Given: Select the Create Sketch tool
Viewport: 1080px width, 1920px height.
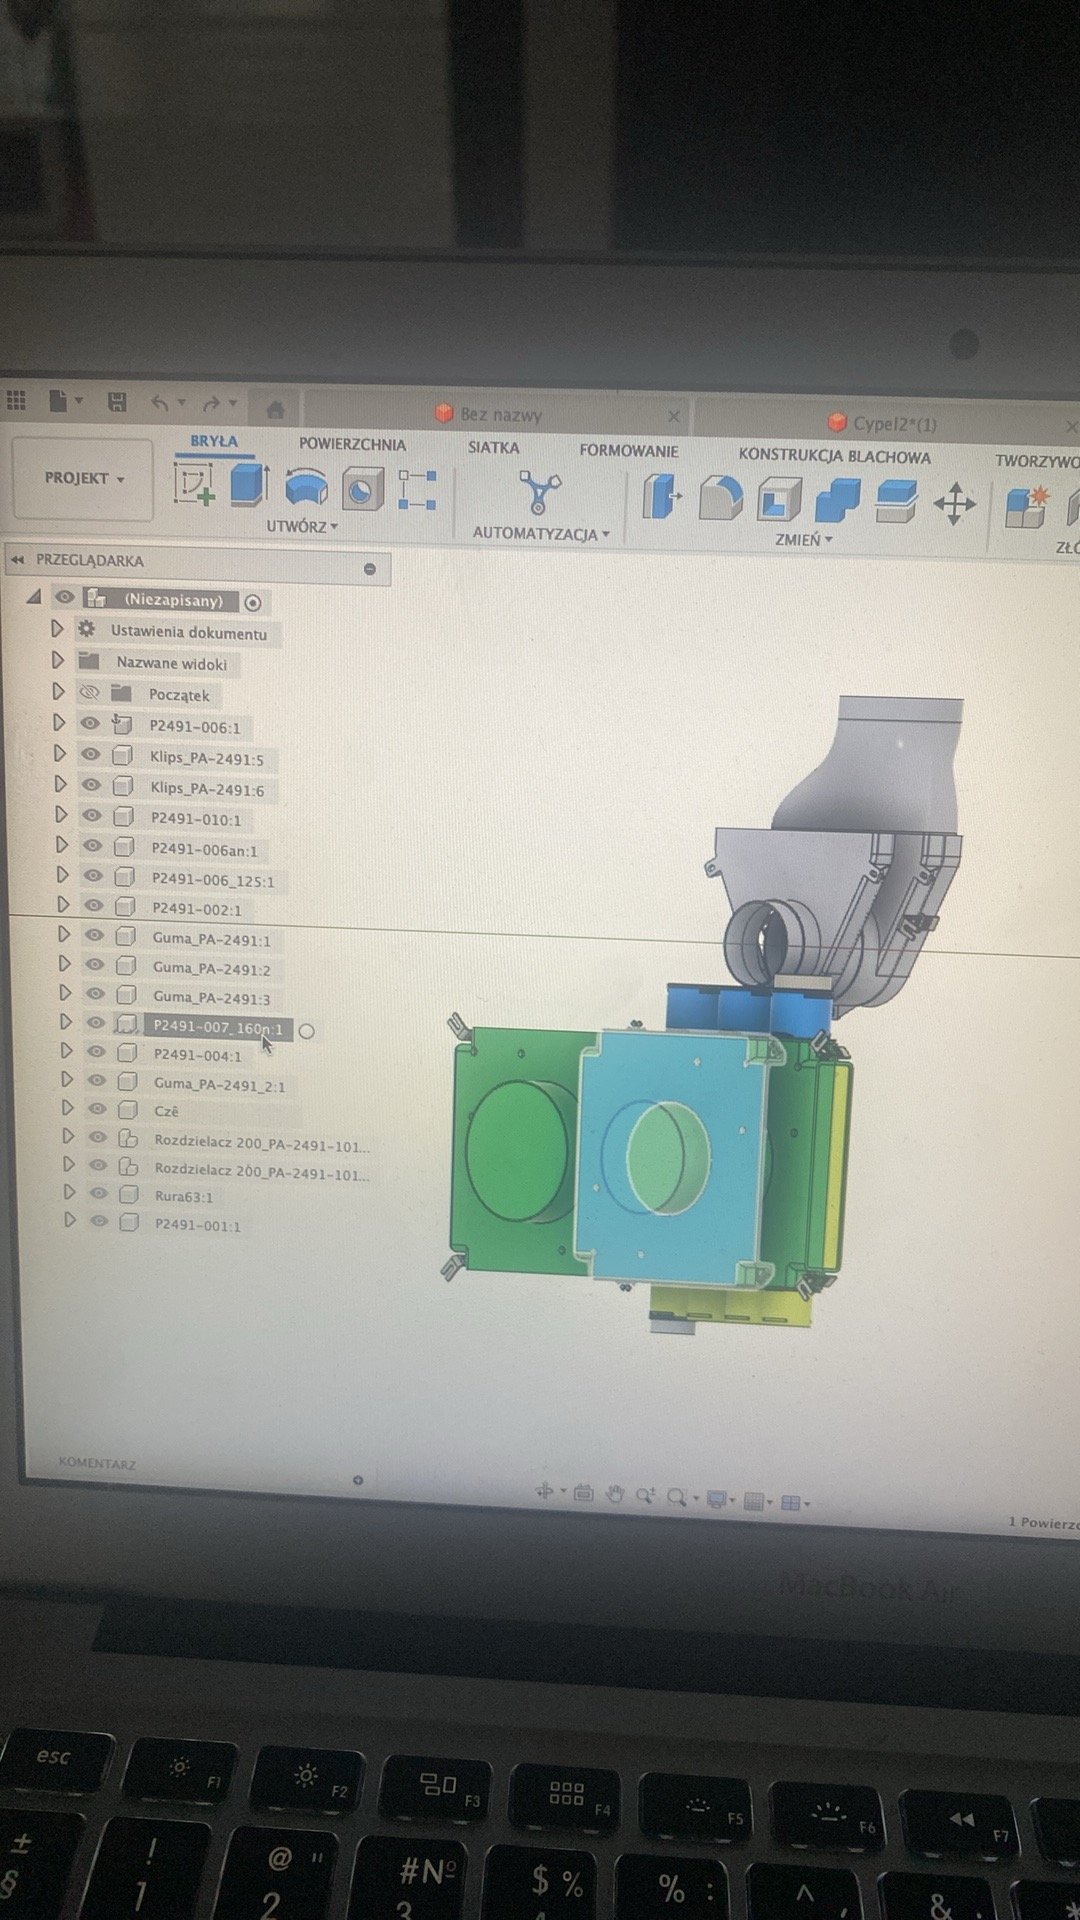Looking at the screenshot, I should click(x=195, y=484).
